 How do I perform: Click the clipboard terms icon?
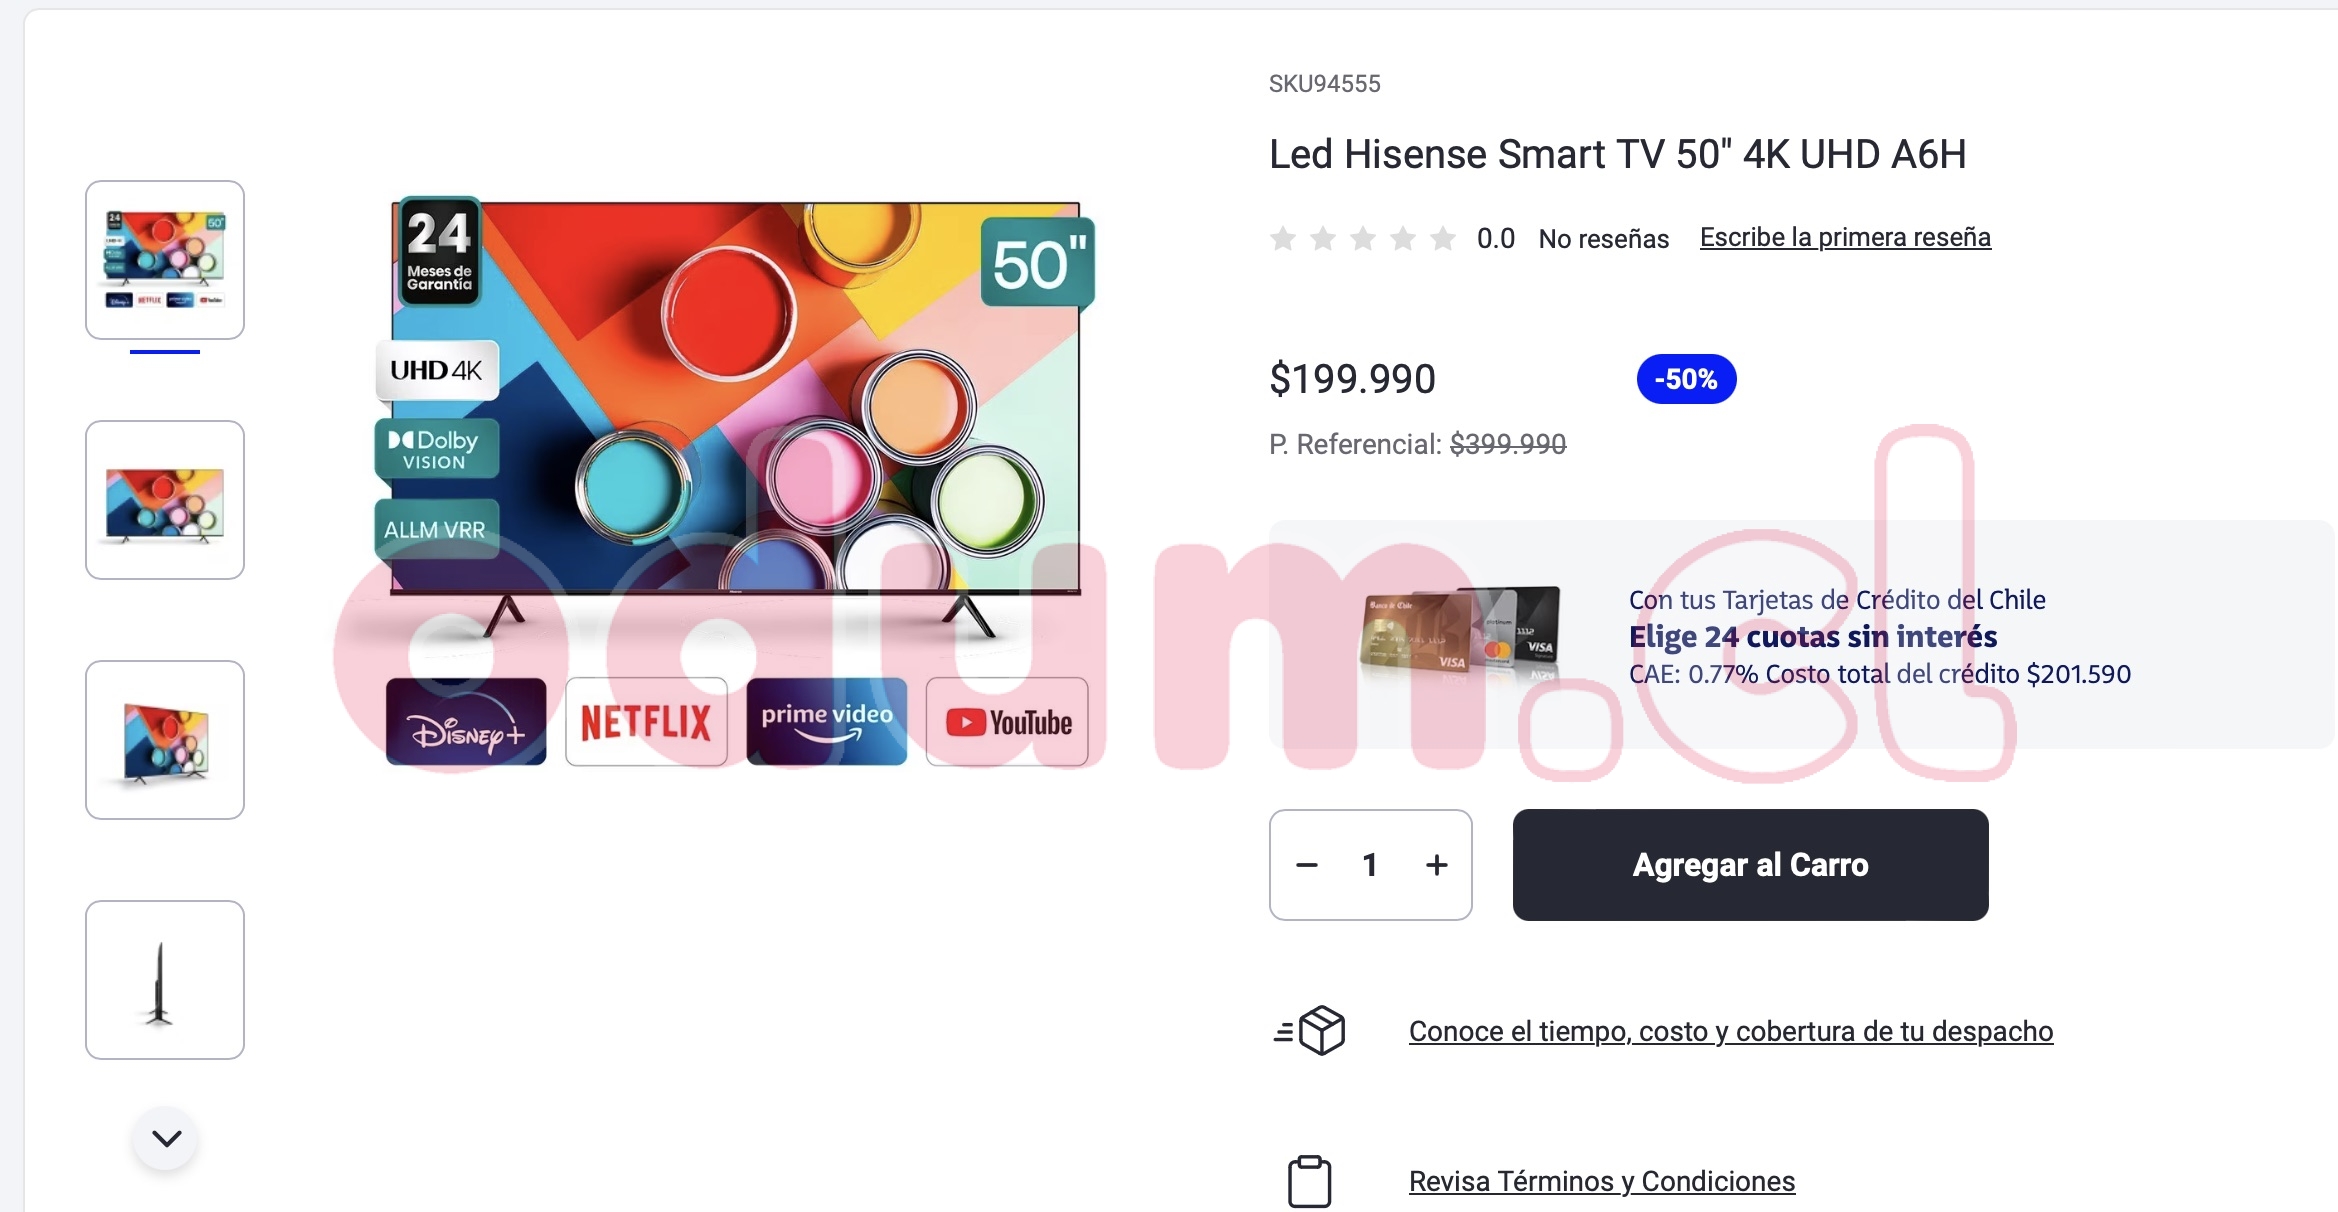(x=1309, y=1181)
